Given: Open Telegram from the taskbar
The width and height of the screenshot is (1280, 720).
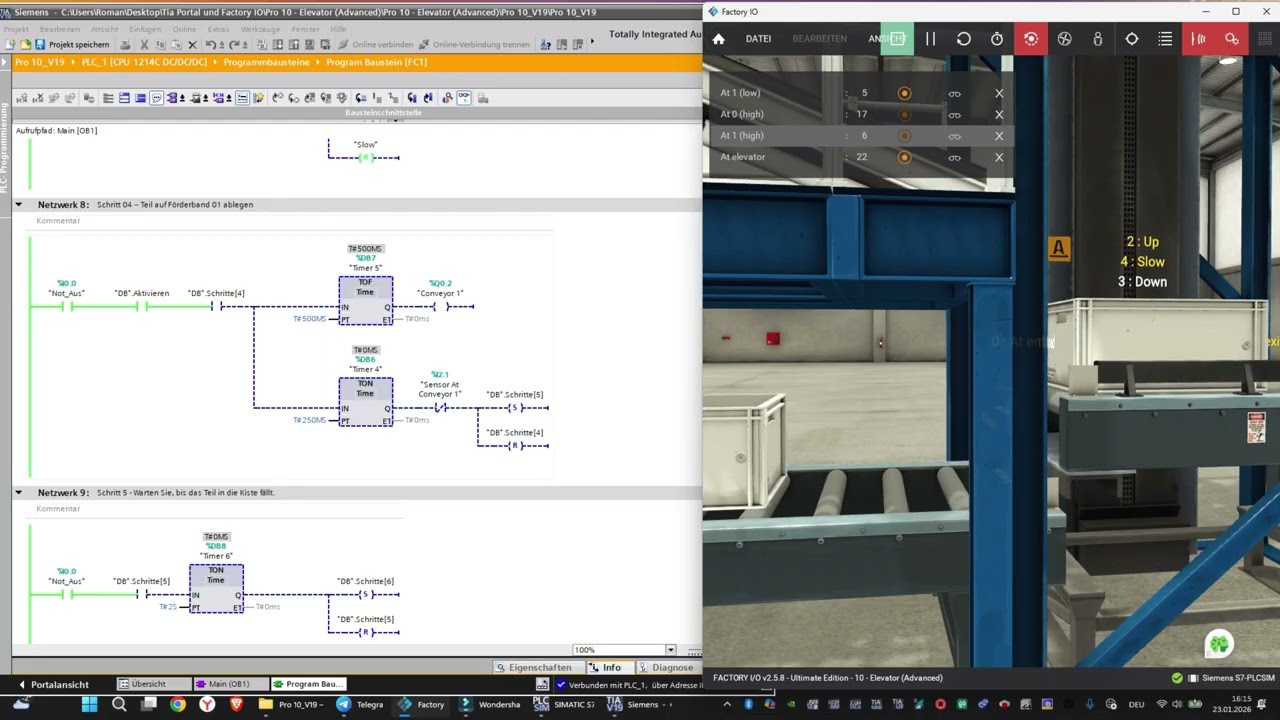Looking at the screenshot, I should click(x=360, y=704).
